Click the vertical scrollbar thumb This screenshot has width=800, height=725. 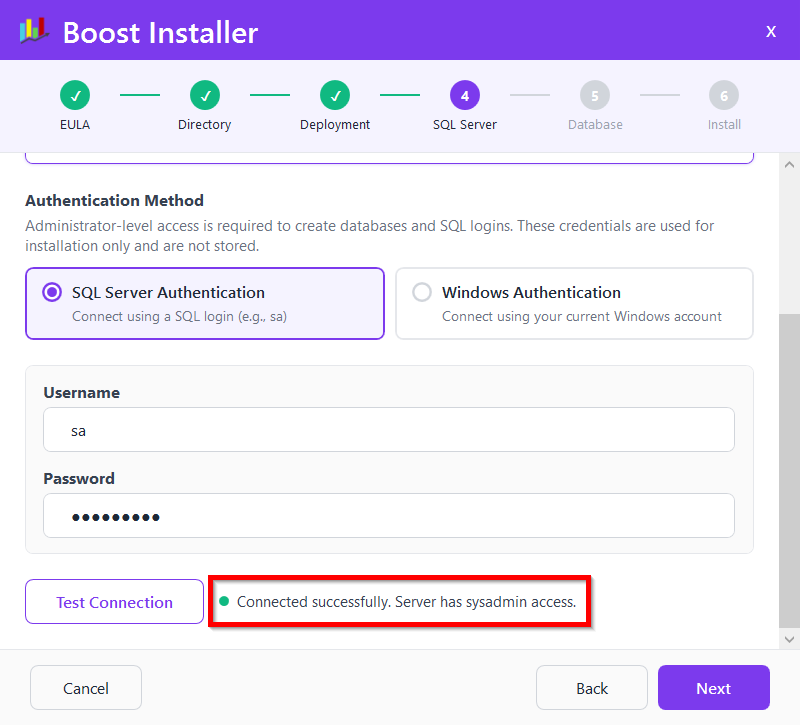[789, 471]
